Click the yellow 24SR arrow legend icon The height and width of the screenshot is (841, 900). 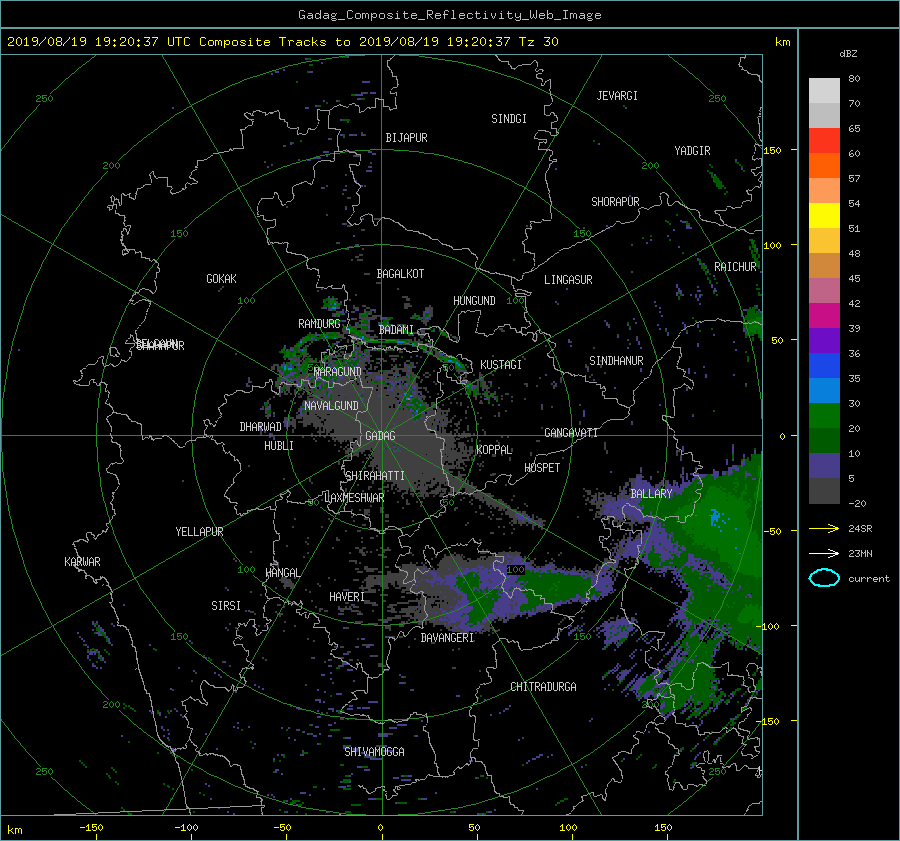point(824,528)
